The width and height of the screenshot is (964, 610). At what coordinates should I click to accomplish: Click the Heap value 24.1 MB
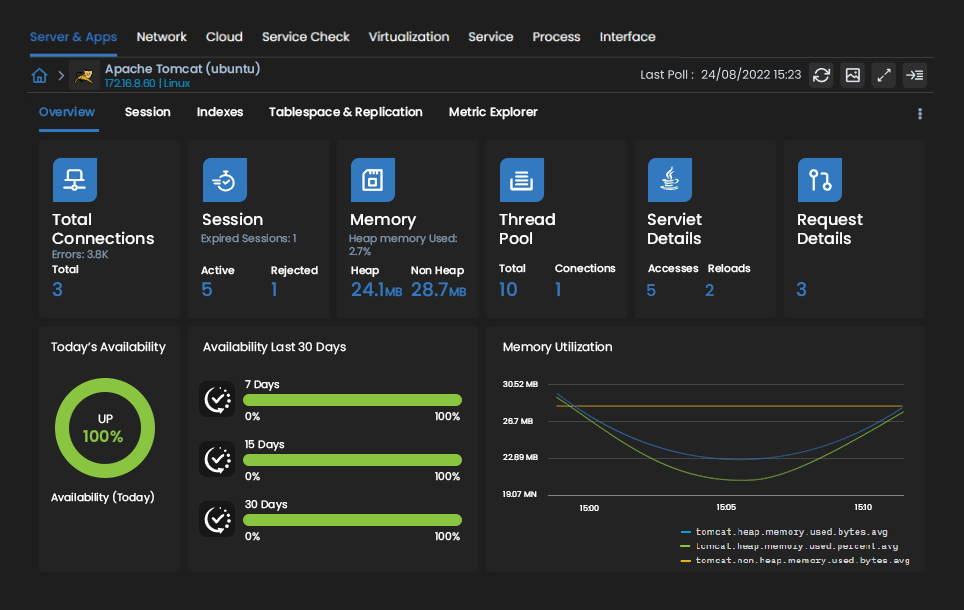pos(376,290)
